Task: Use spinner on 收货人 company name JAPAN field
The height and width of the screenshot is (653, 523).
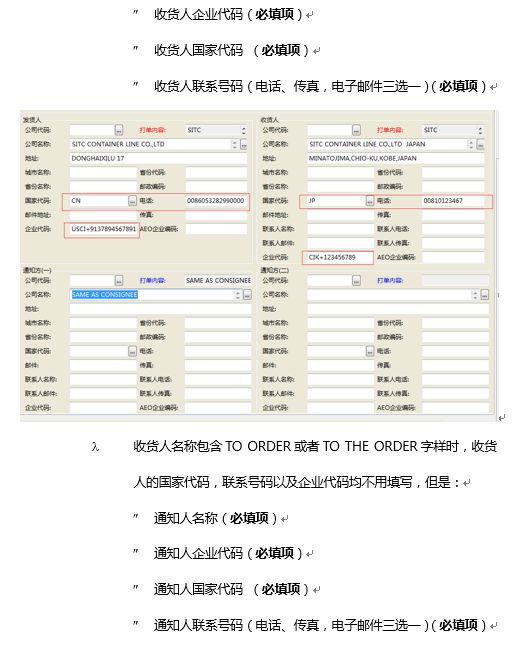Action: pyautogui.click(x=471, y=145)
